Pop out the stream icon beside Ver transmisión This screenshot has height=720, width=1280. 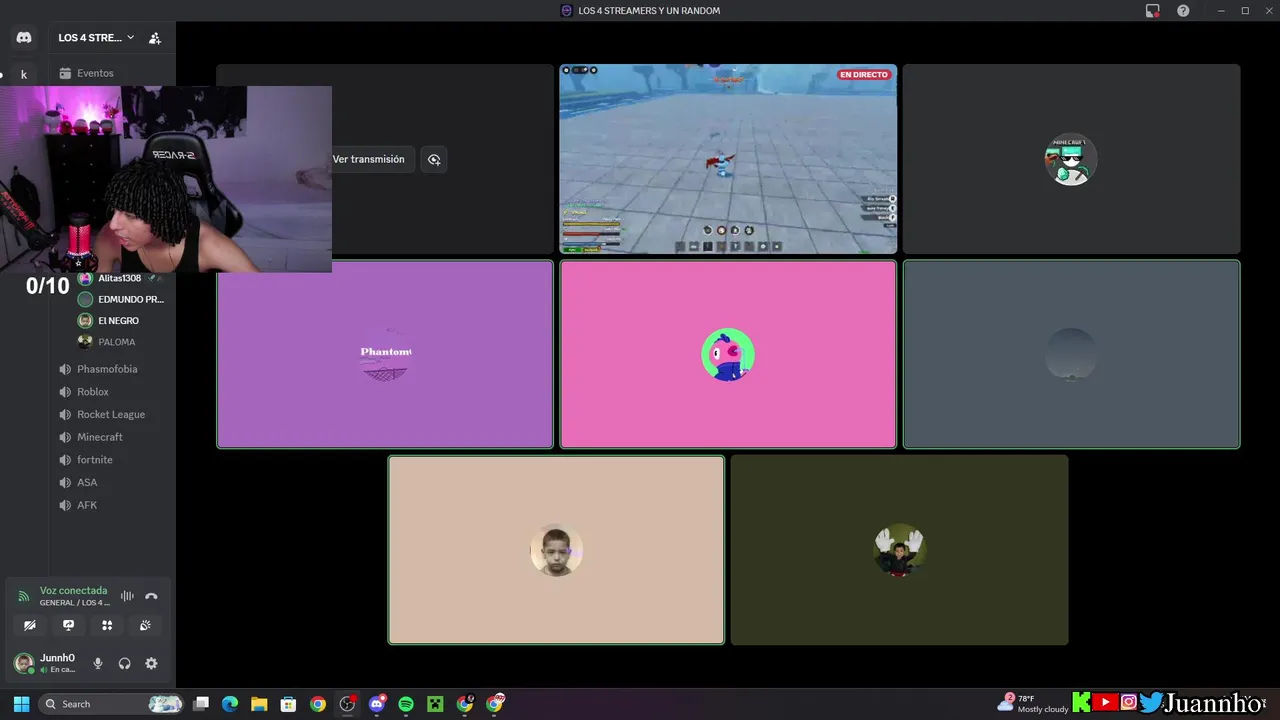(x=434, y=159)
